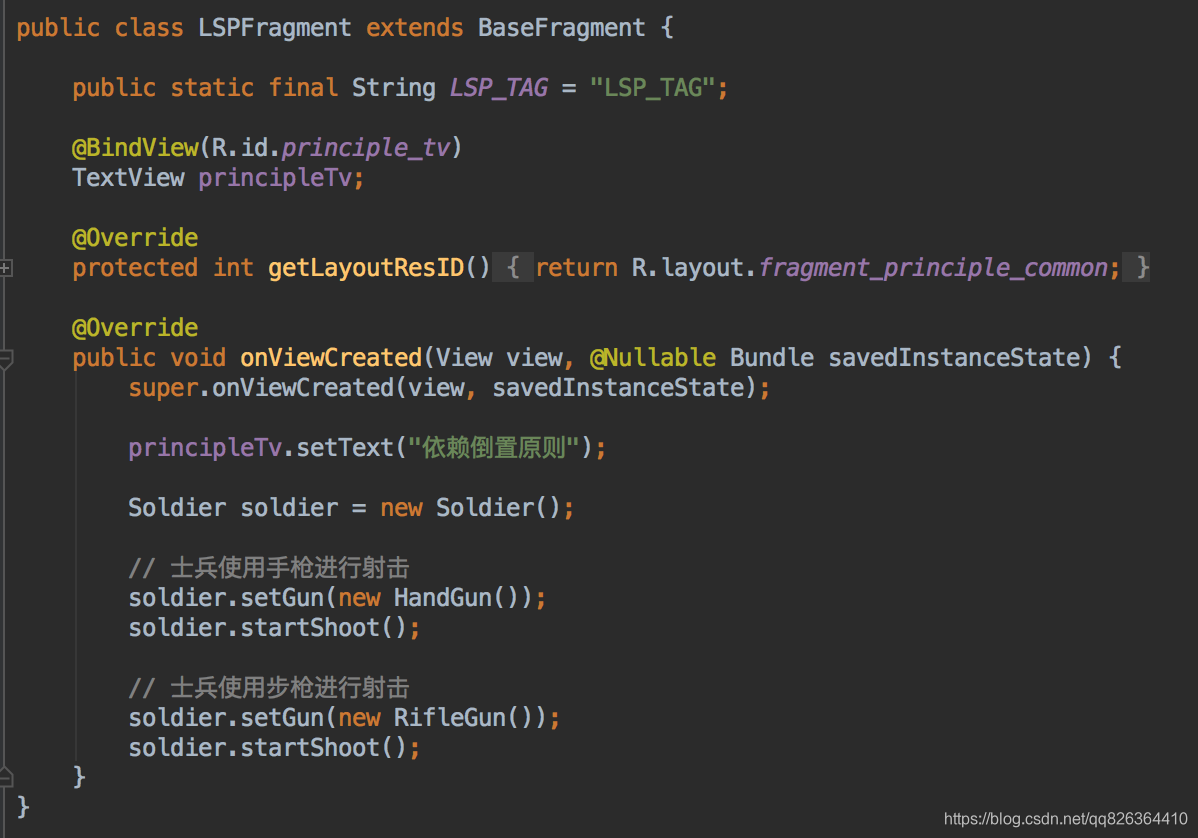
Task: Click the TextView type name
Action: [x=128, y=177]
